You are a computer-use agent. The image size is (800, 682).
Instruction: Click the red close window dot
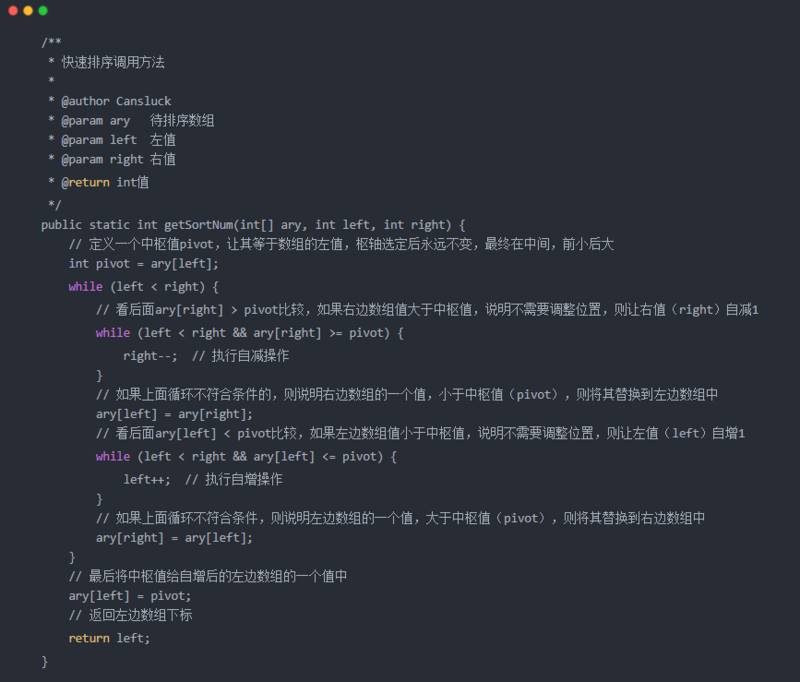13,11
